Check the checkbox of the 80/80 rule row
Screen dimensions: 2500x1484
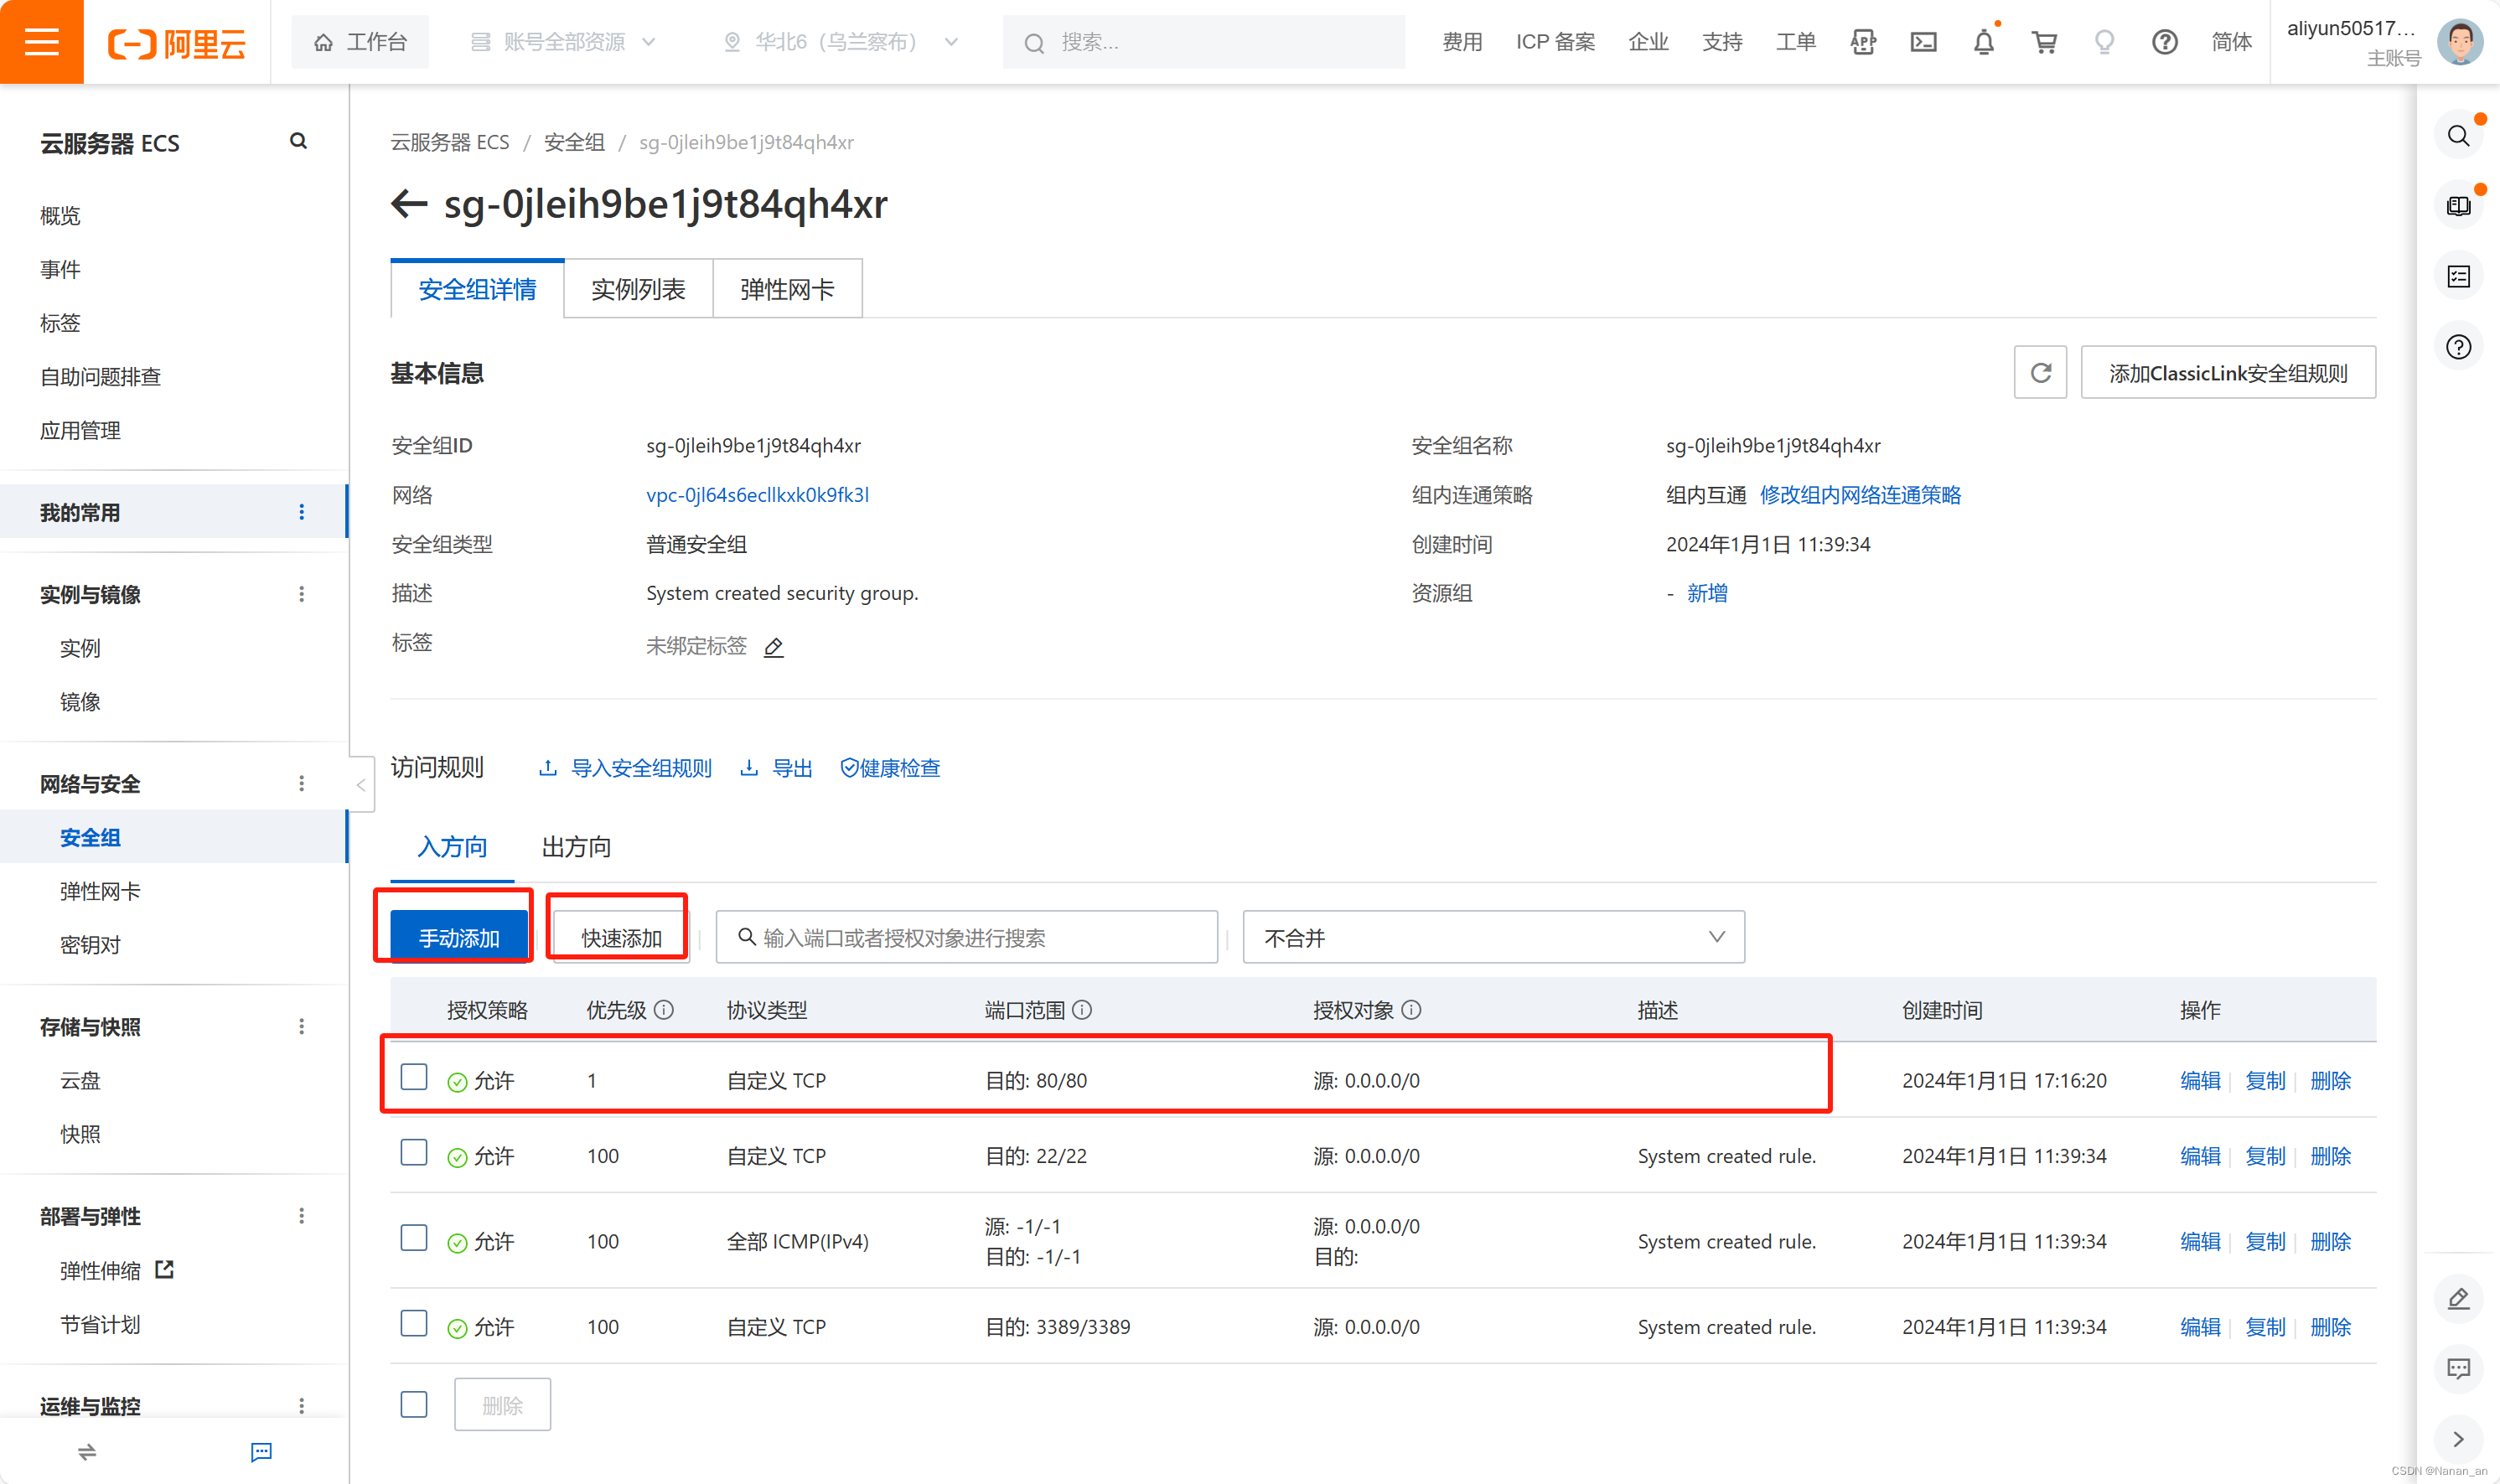click(x=413, y=1077)
